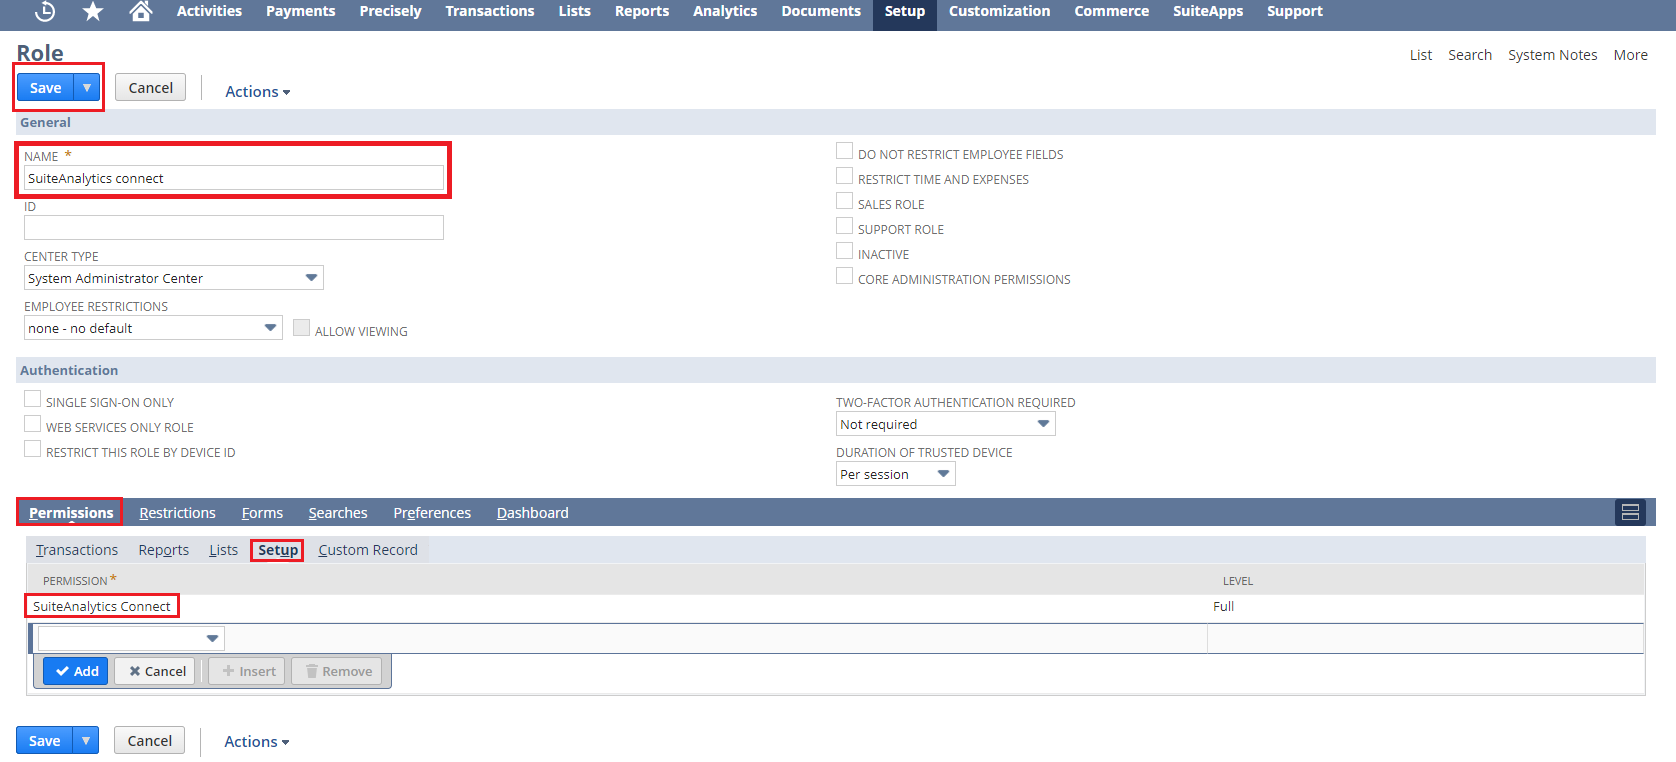Tick the Inactive checkbox
This screenshot has height=762, width=1676.
pos(845,252)
